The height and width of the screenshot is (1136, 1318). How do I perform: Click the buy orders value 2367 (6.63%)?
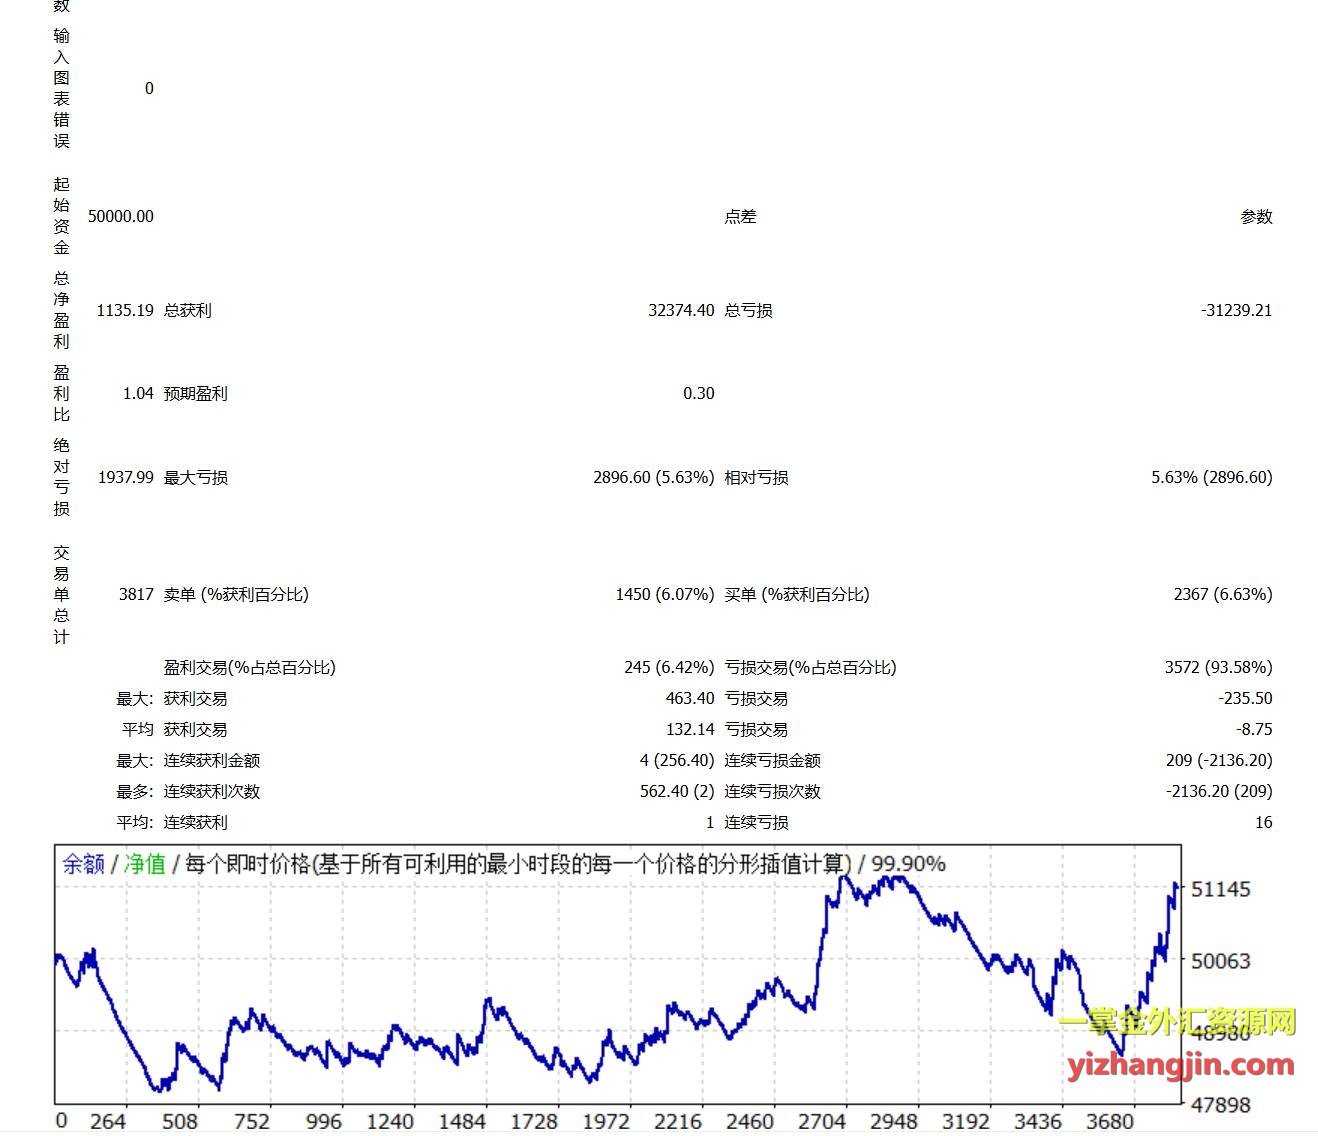click(x=1222, y=595)
